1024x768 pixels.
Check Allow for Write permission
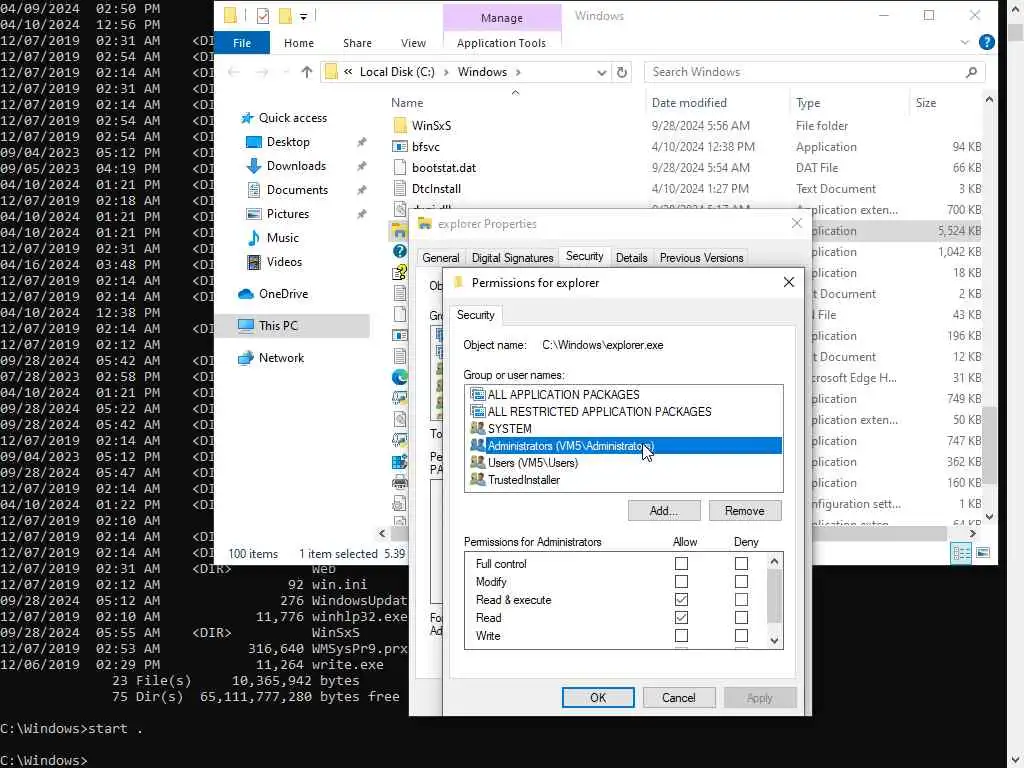(x=681, y=635)
